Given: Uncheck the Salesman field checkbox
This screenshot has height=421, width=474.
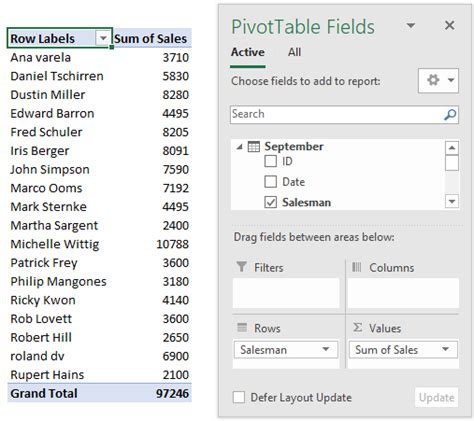Looking at the screenshot, I should (270, 202).
